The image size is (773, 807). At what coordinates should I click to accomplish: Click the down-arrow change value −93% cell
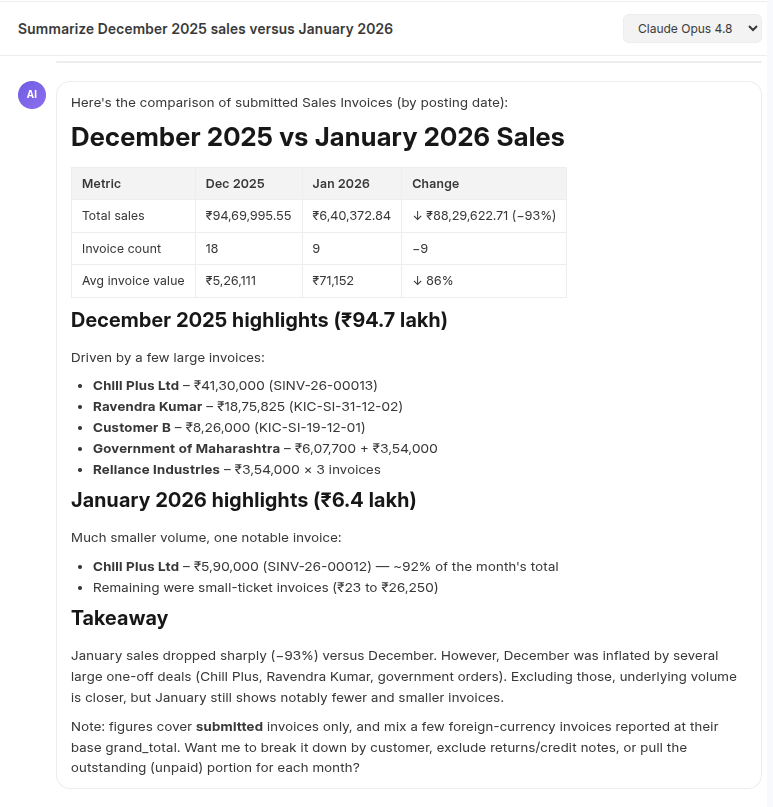[484, 216]
